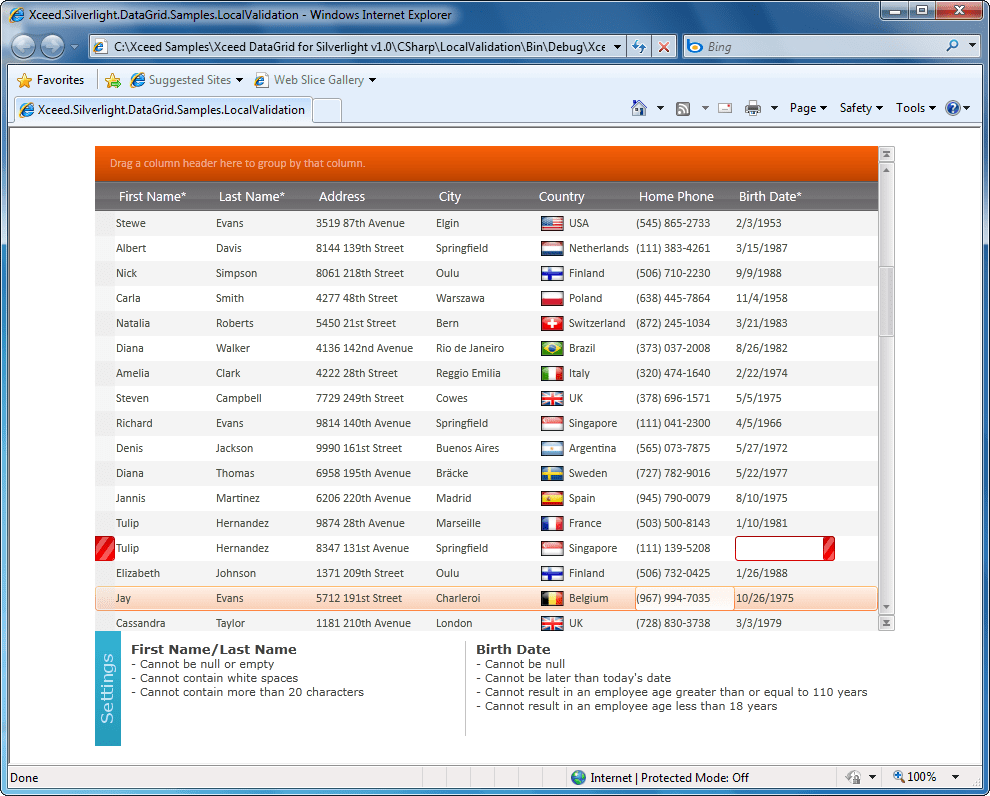Open the RSS feeds icon
The image size is (990, 796).
pos(683,107)
